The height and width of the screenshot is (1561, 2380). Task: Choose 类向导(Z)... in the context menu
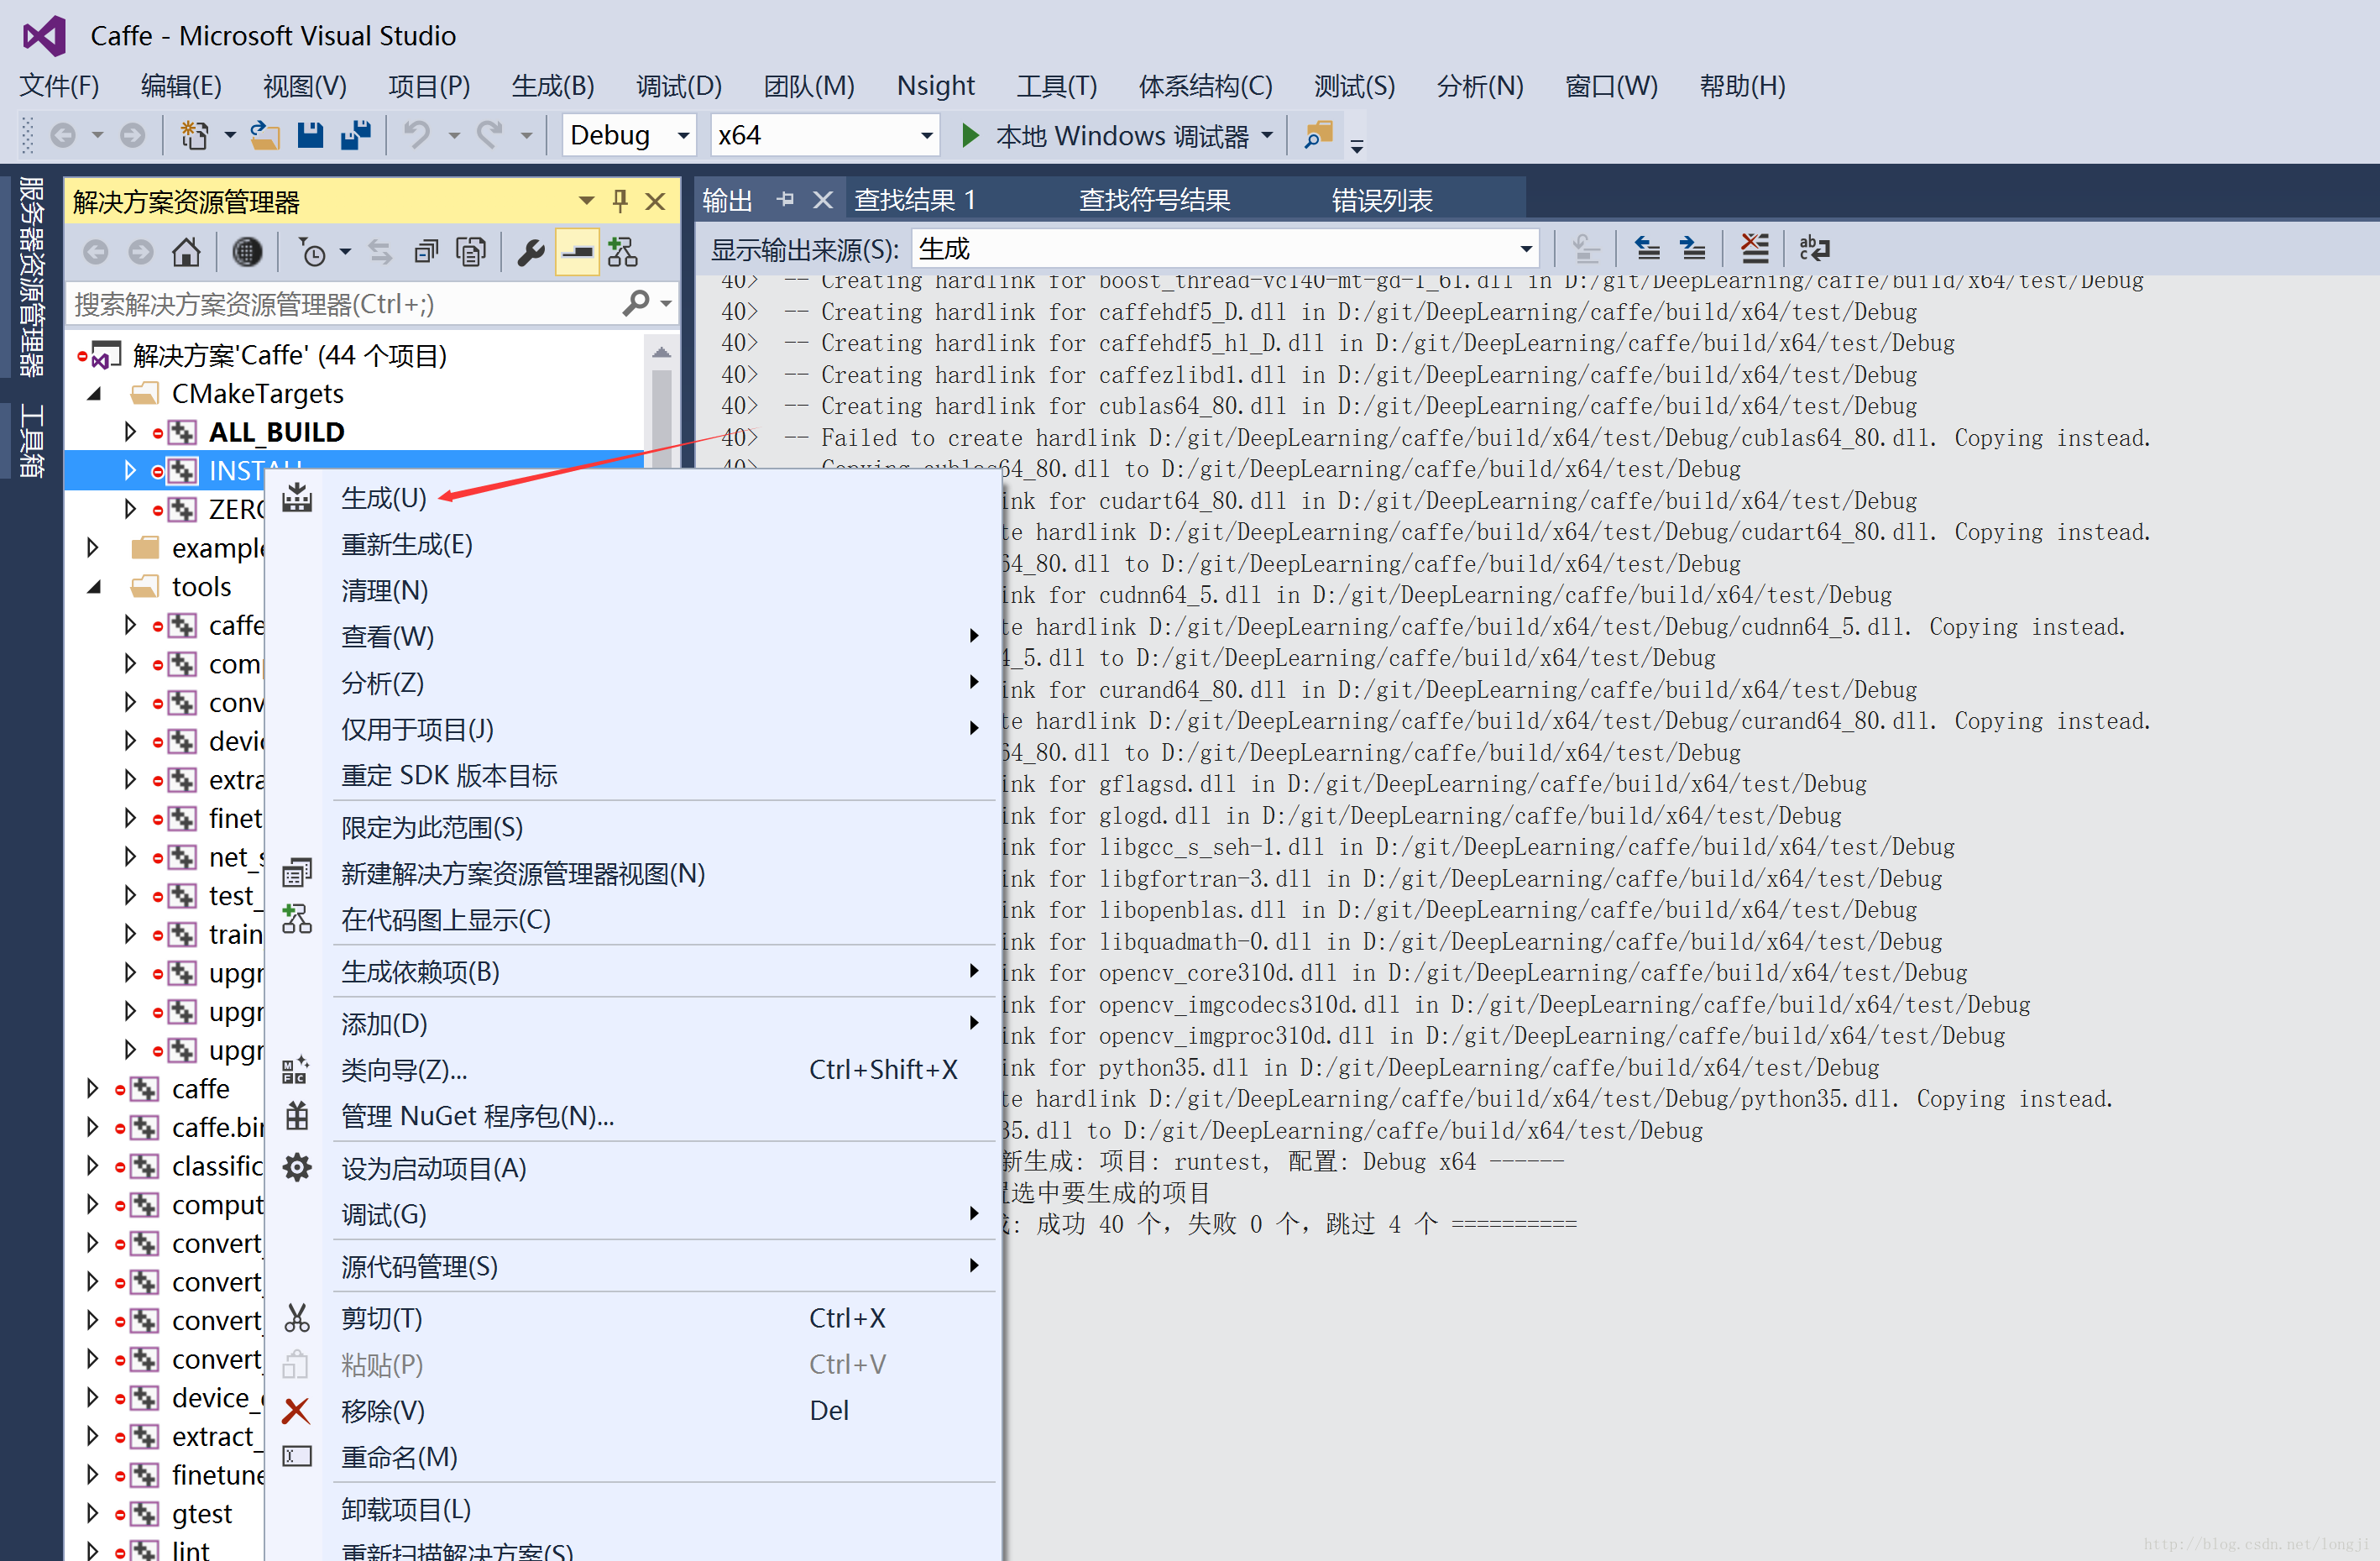(404, 1070)
